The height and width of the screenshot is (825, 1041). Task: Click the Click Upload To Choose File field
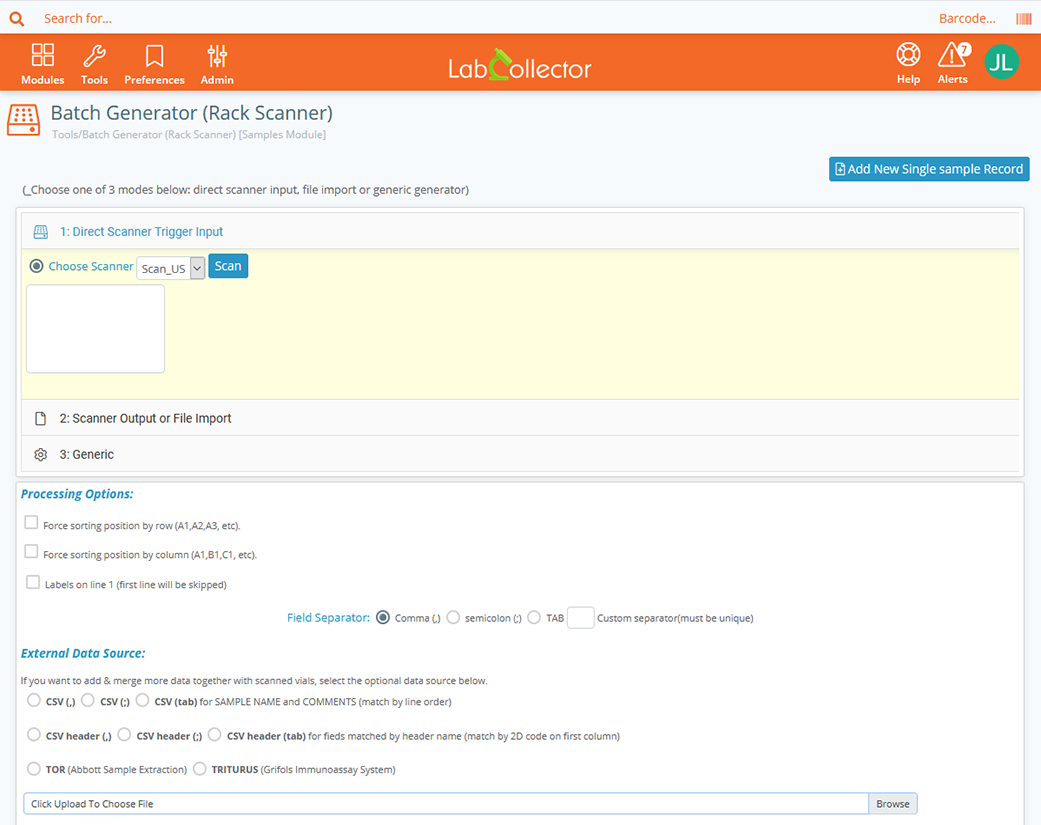click(446, 804)
